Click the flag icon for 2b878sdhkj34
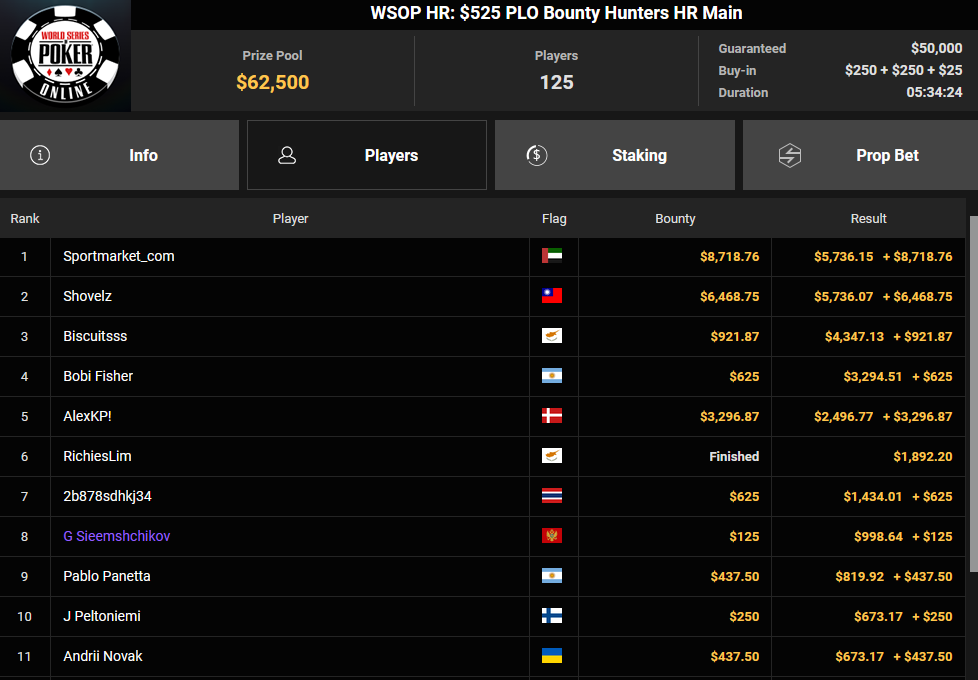Screen dimensions: 978x680 (x=552, y=495)
